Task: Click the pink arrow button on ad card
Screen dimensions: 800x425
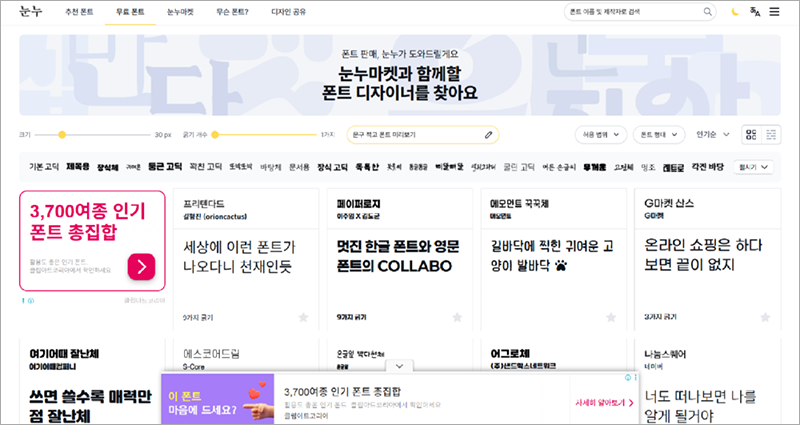Action: coord(141,266)
